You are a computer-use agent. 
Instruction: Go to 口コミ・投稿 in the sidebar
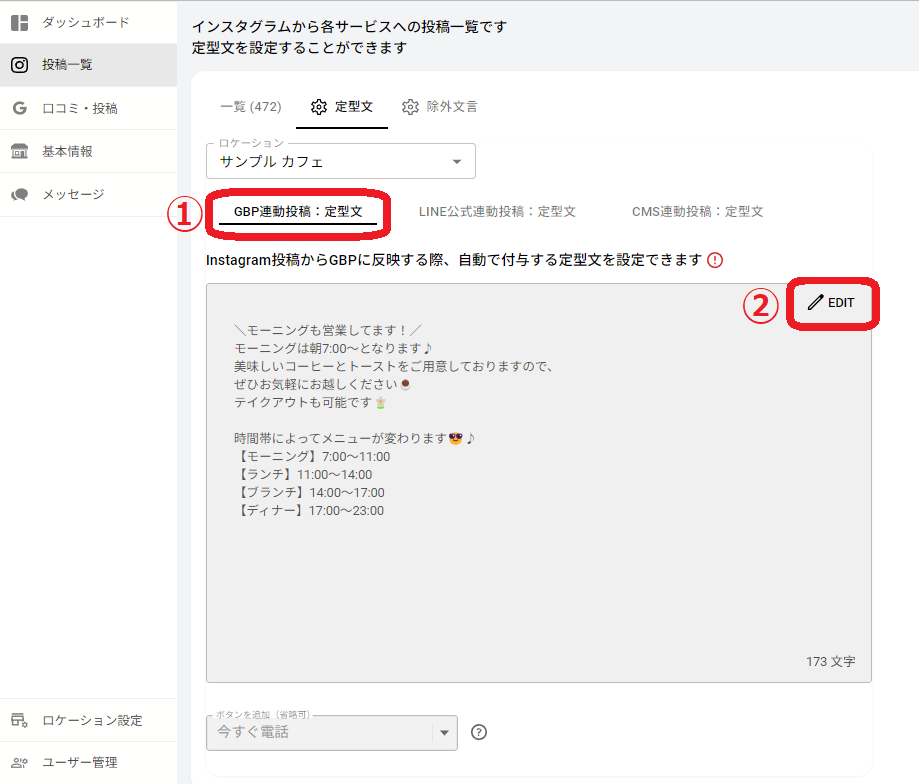click(79, 108)
